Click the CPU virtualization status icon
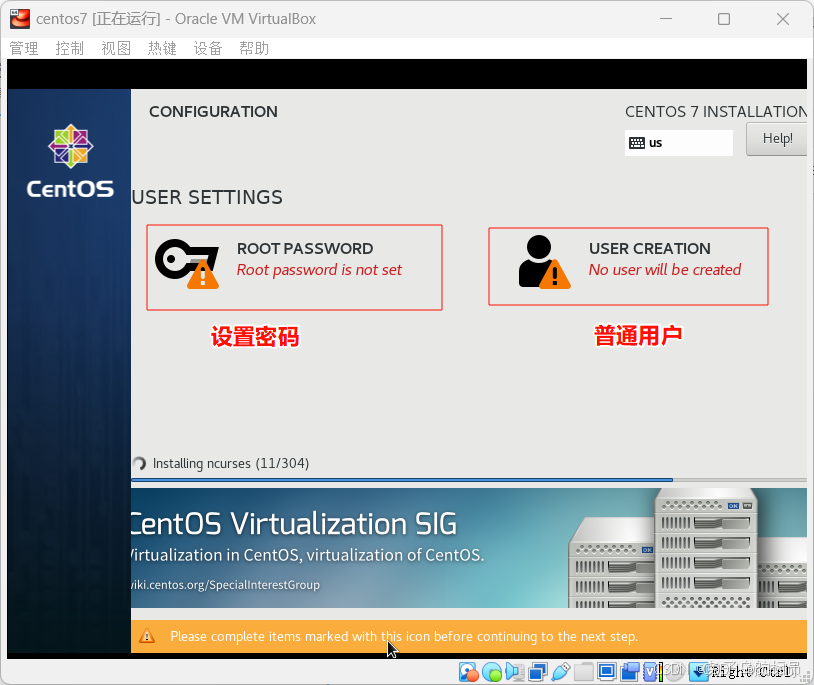 pyautogui.click(x=650, y=672)
